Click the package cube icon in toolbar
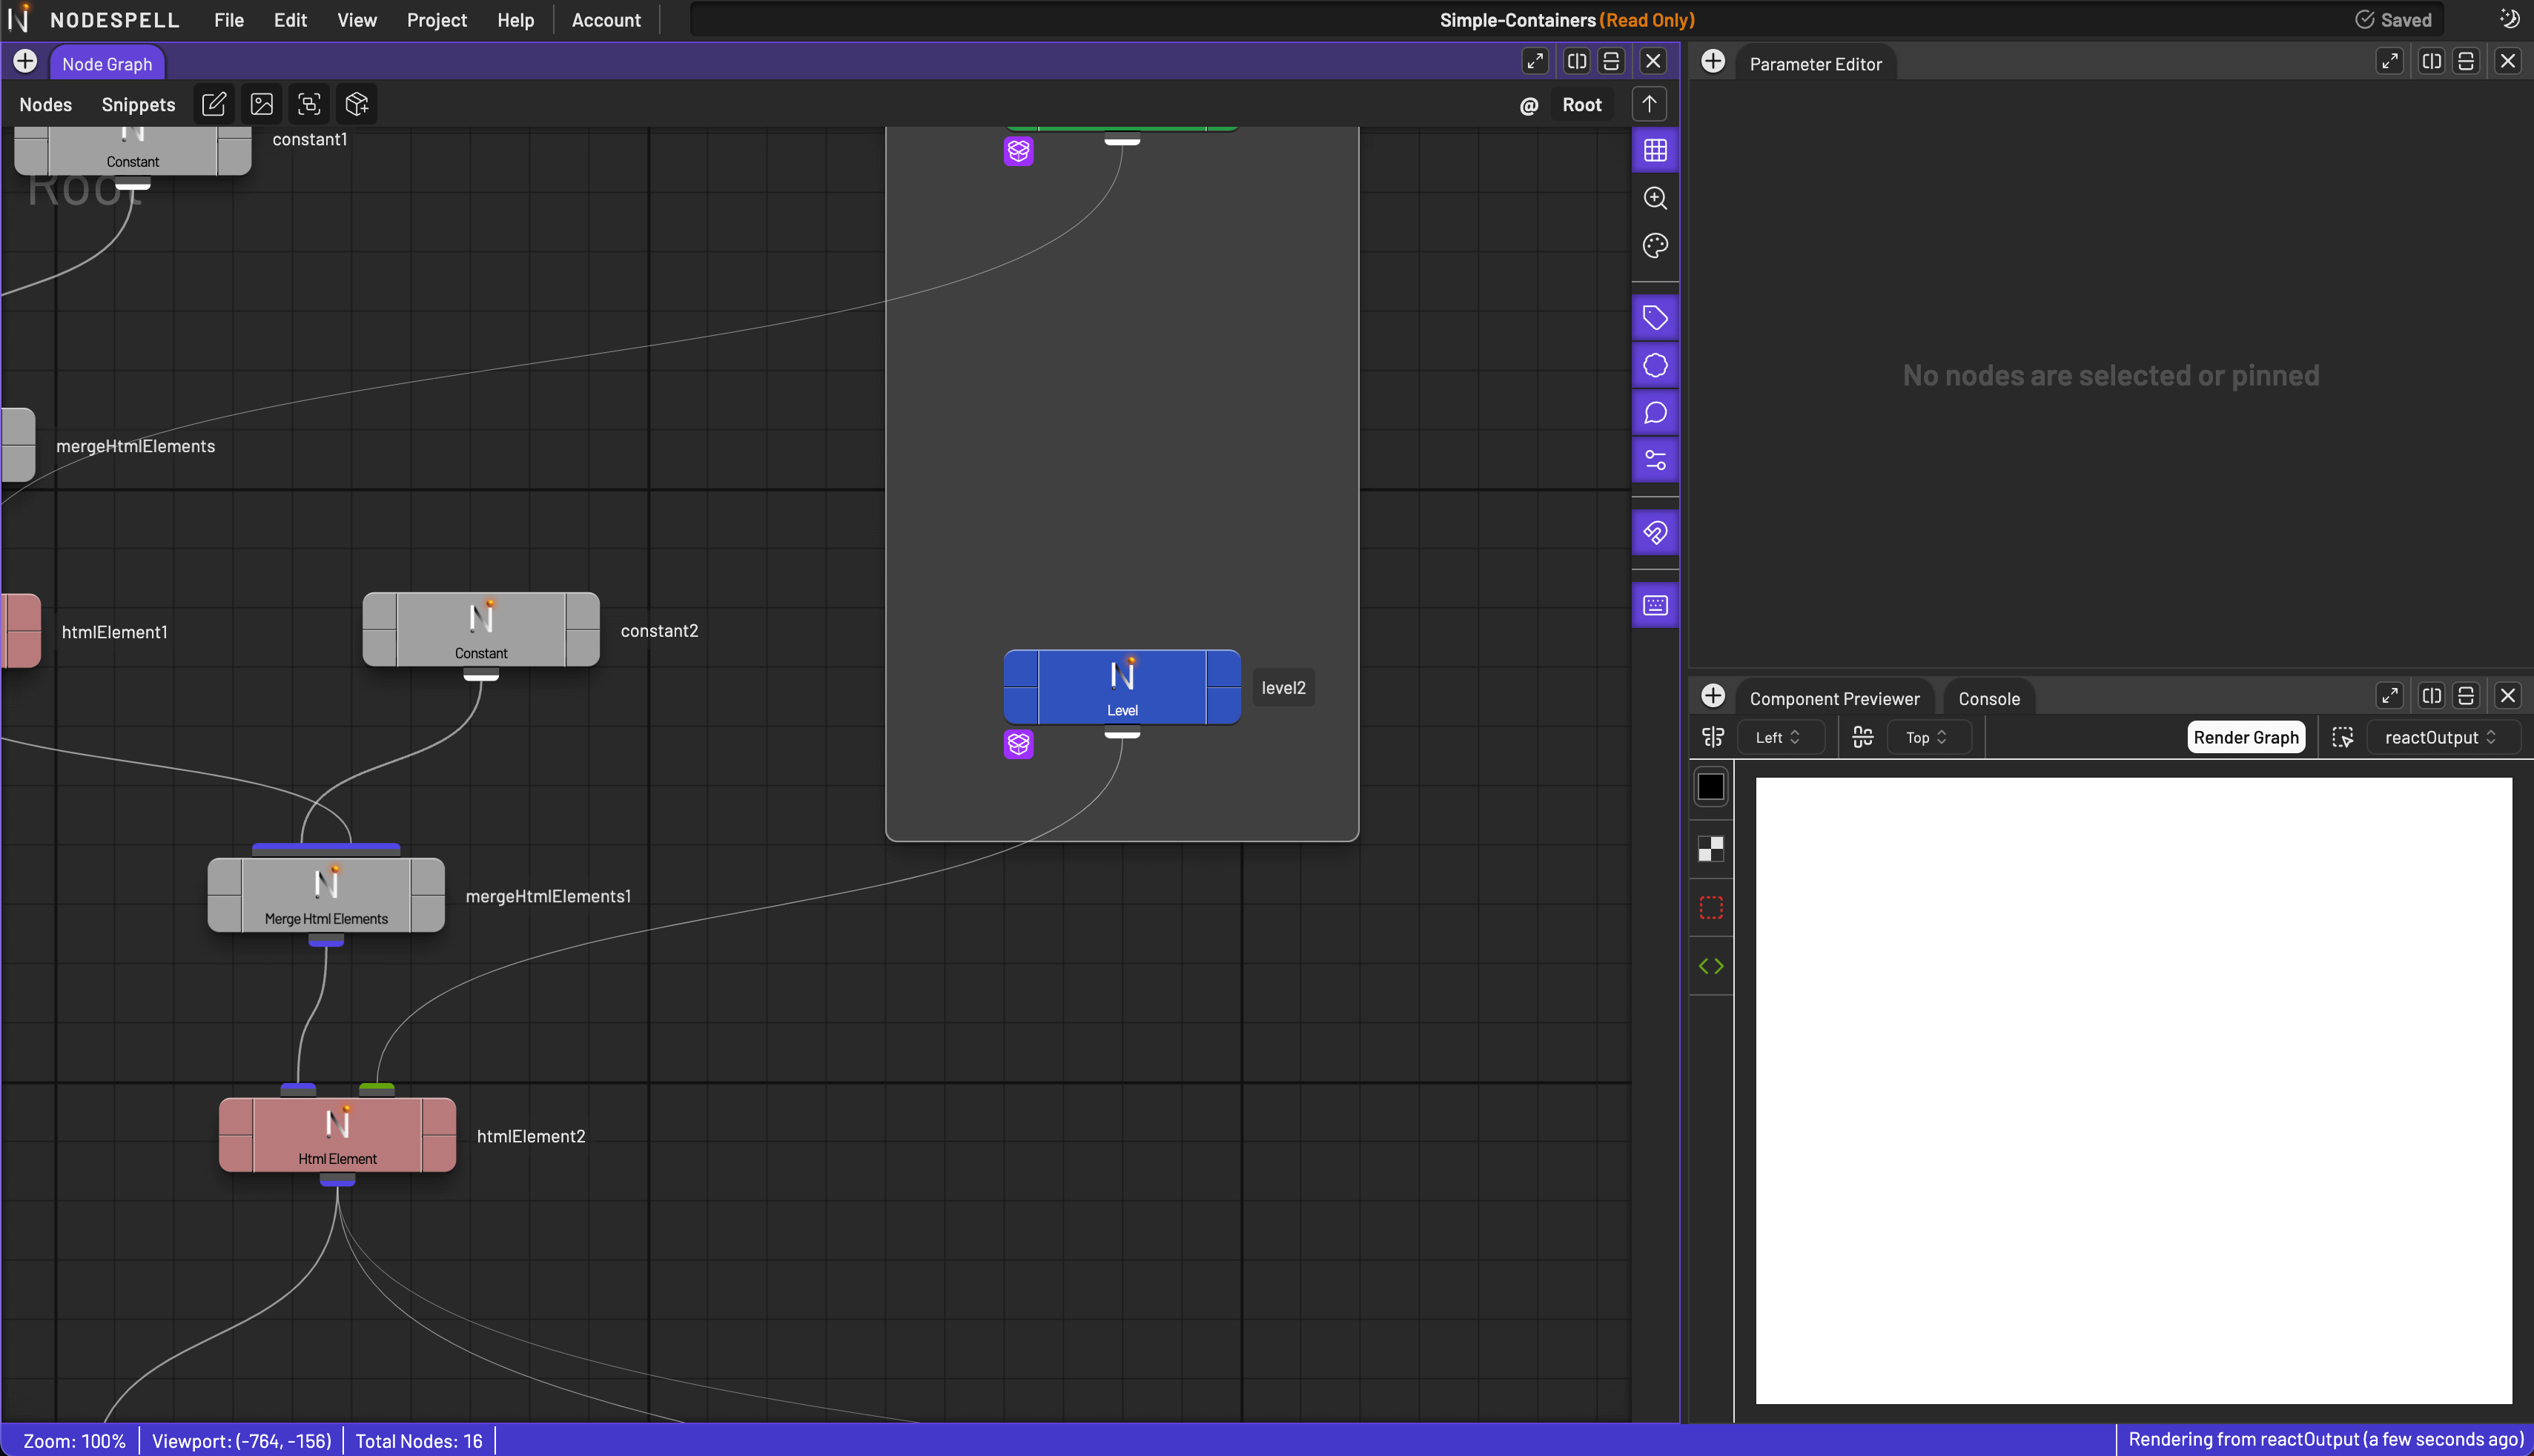 click(357, 104)
